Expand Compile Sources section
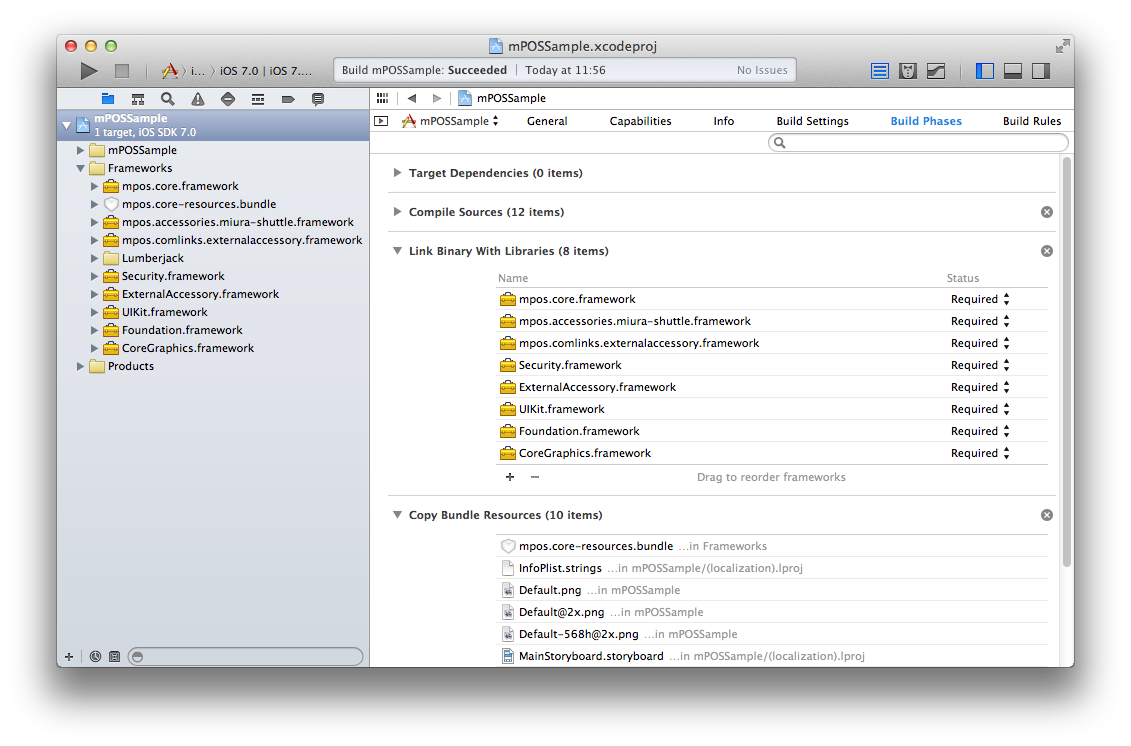This screenshot has width=1131, height=746. click(397, 212)
